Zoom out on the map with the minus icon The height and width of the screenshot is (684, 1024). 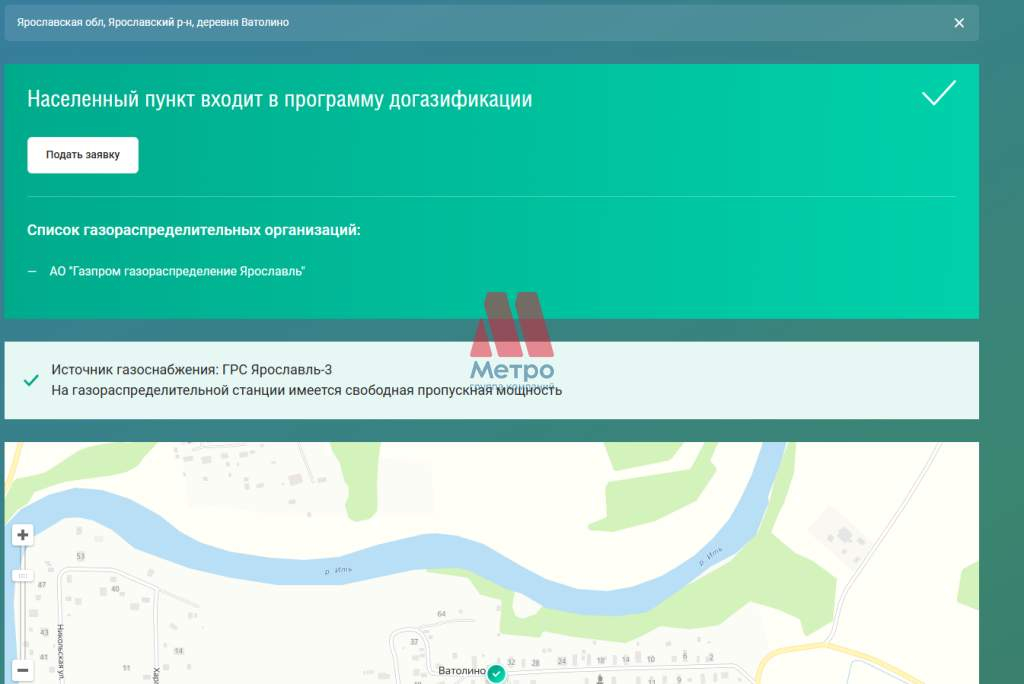(22, 670)
